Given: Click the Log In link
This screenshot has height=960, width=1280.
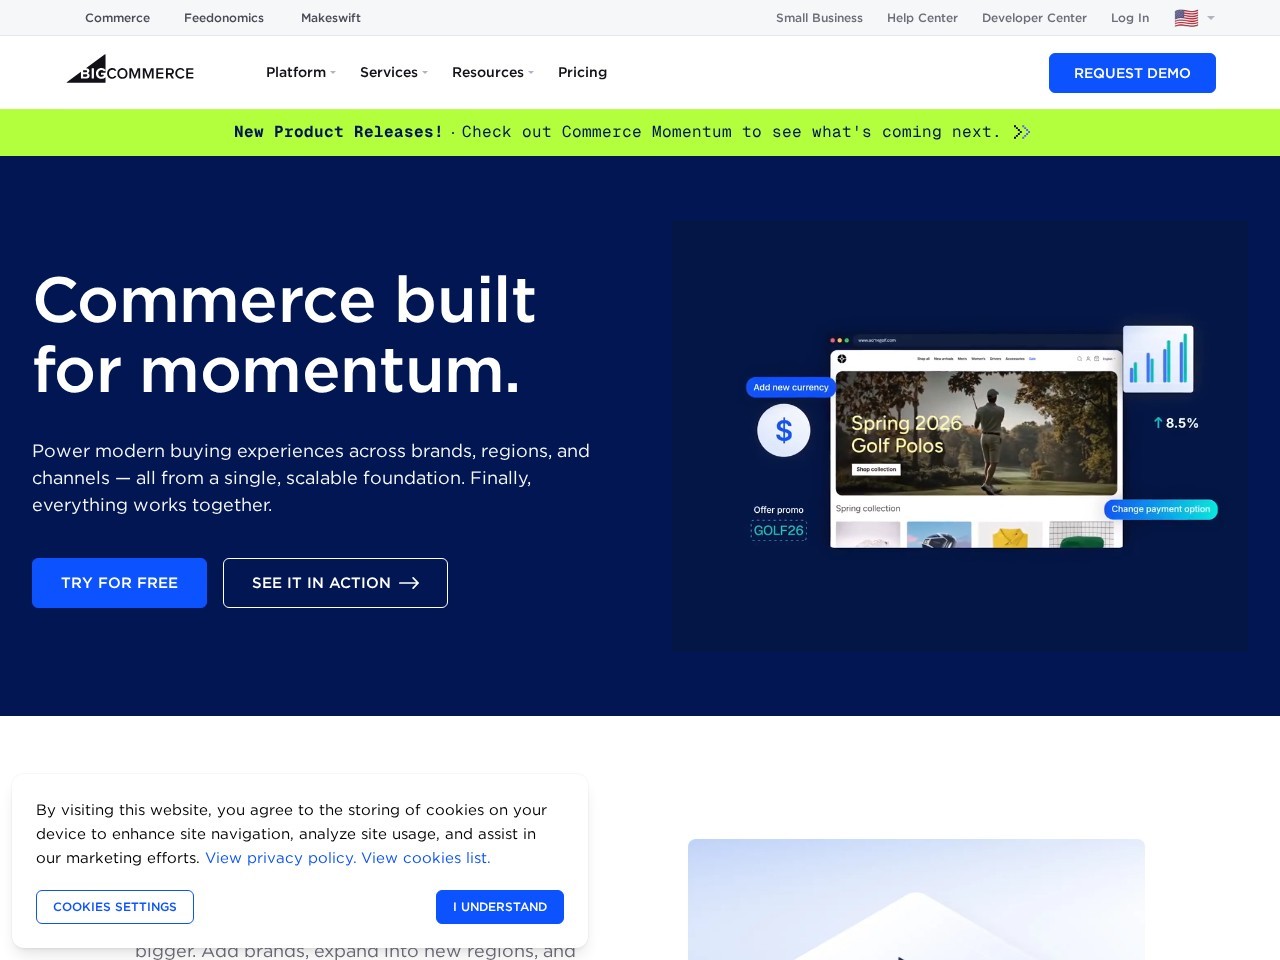Looking at the screenshot, I should 1130,18.
